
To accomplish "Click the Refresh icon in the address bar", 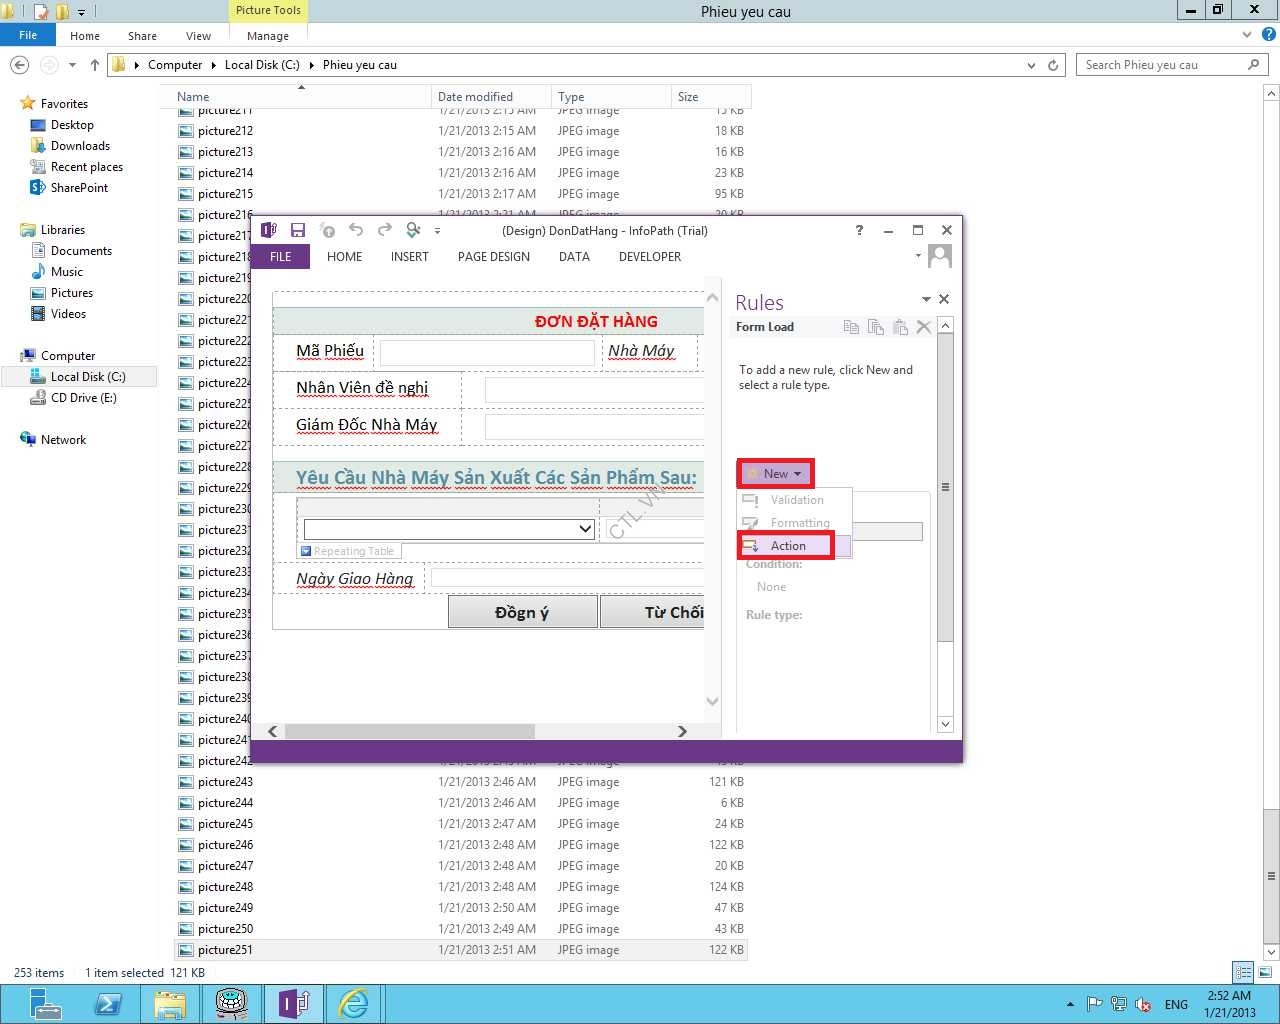I will 1053,65.
